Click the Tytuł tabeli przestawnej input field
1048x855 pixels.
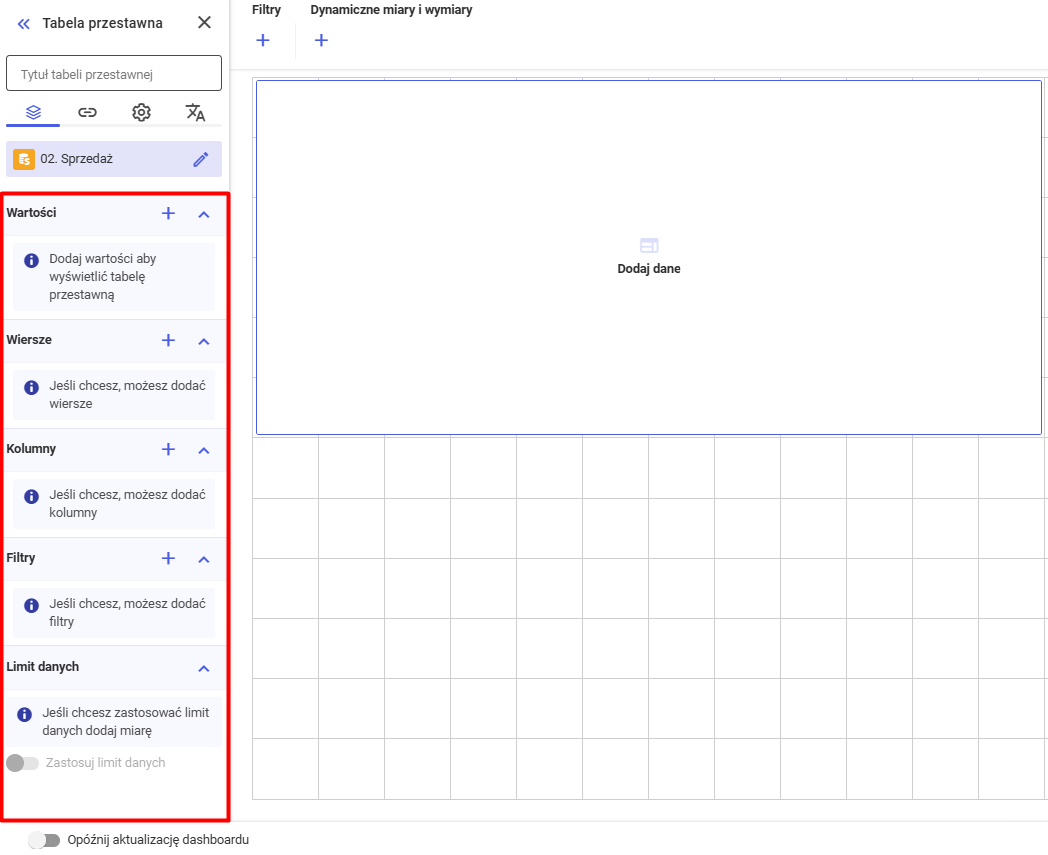114,74
